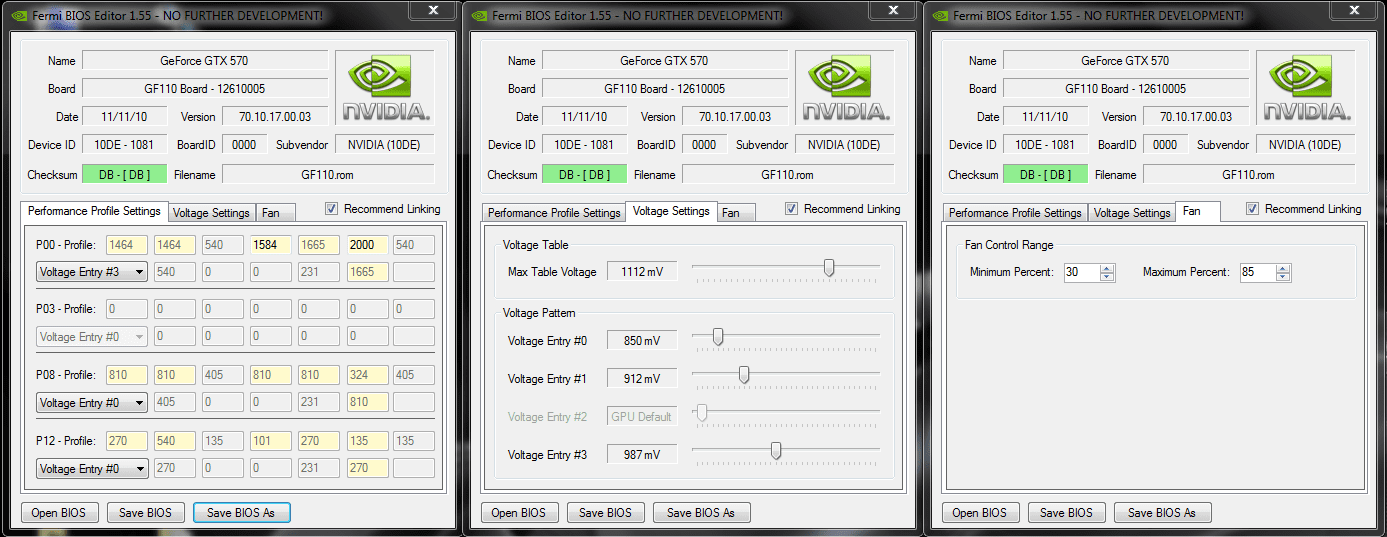Screen dimensions: 1387x537
Task: Select Performance Profile Settings tab in left window
Action: pyautogui.click(x=94, y=212)
